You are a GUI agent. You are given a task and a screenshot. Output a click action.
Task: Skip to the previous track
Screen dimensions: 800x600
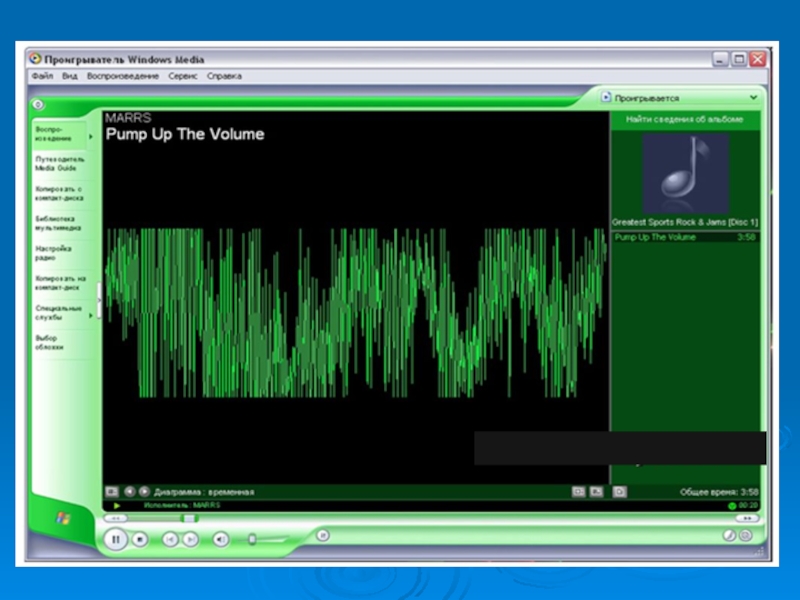169,539
